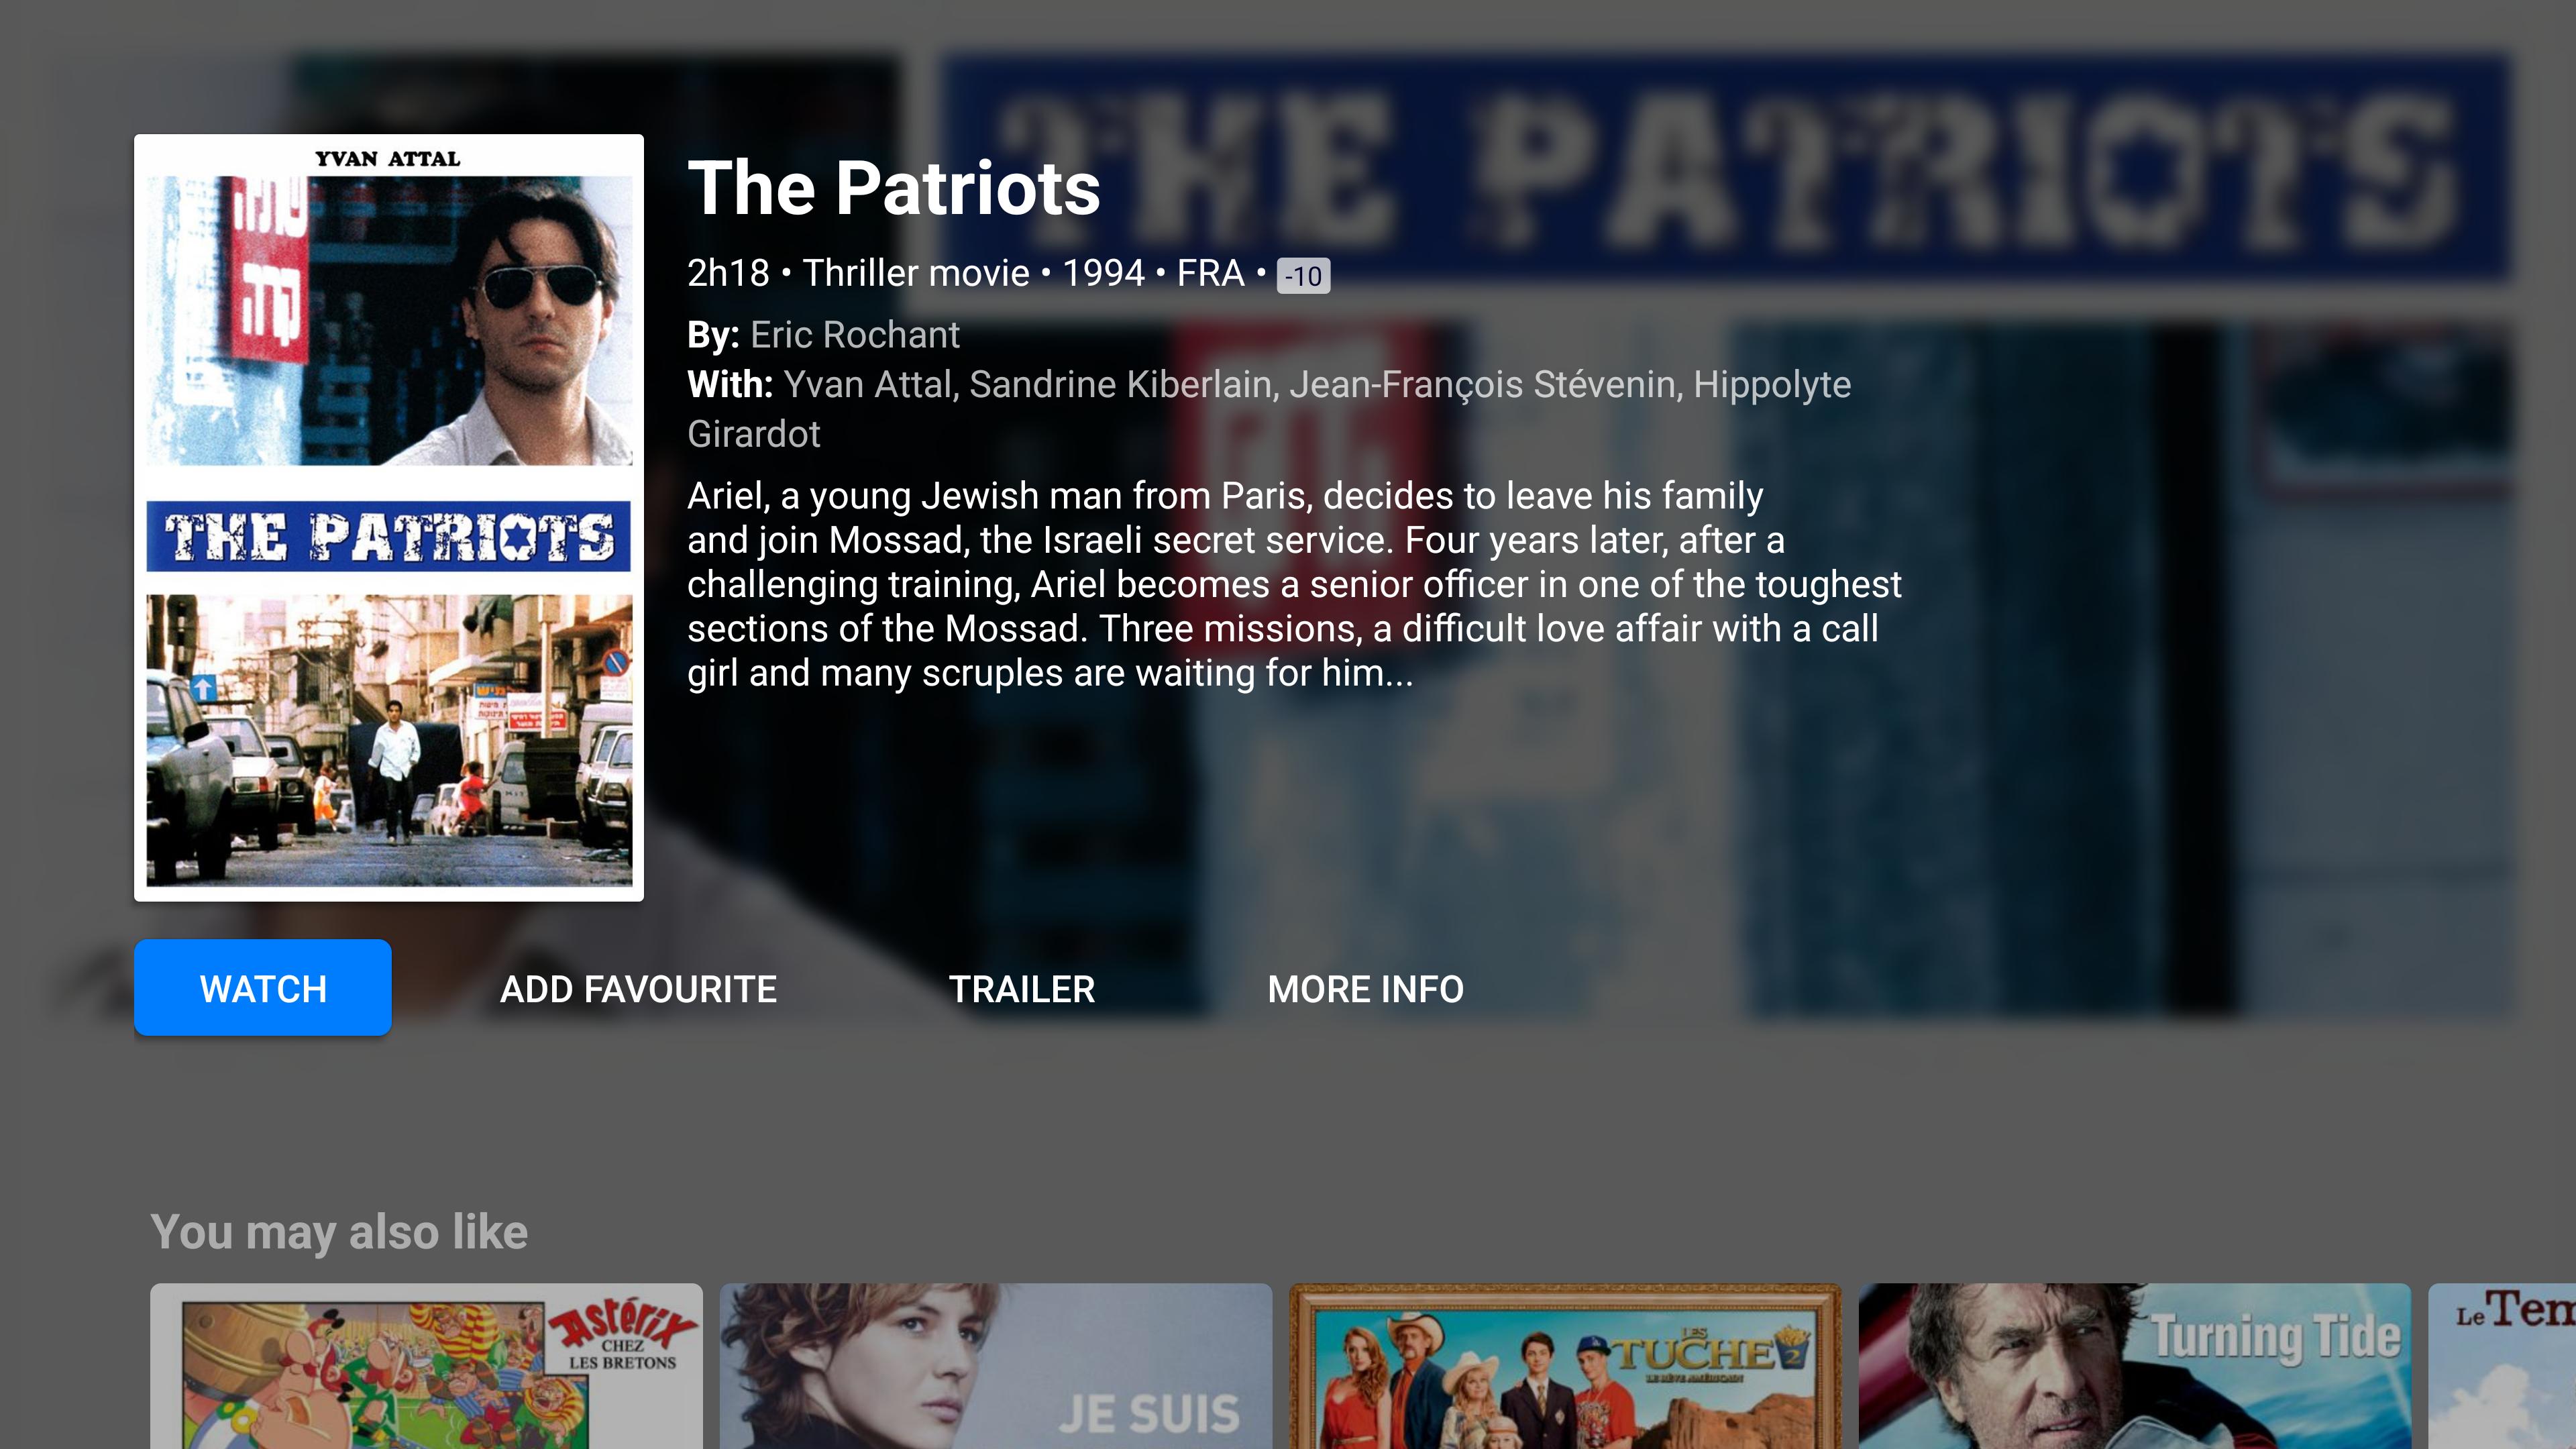Start the movie with the WATCH button

(263, 988)
